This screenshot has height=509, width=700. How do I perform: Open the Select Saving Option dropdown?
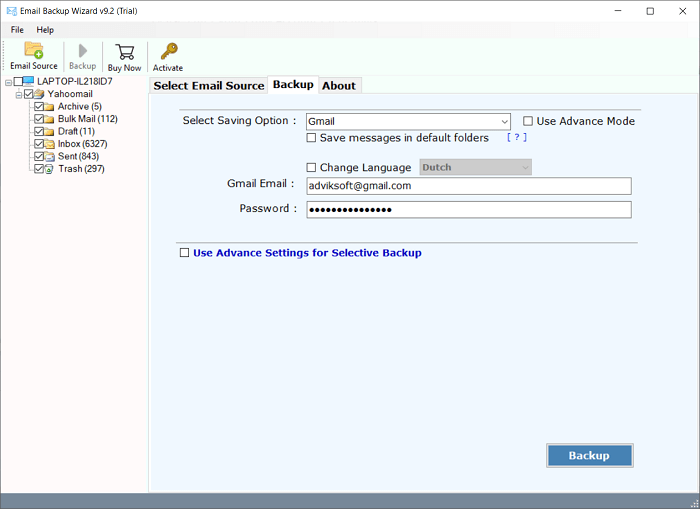[408, 121]
